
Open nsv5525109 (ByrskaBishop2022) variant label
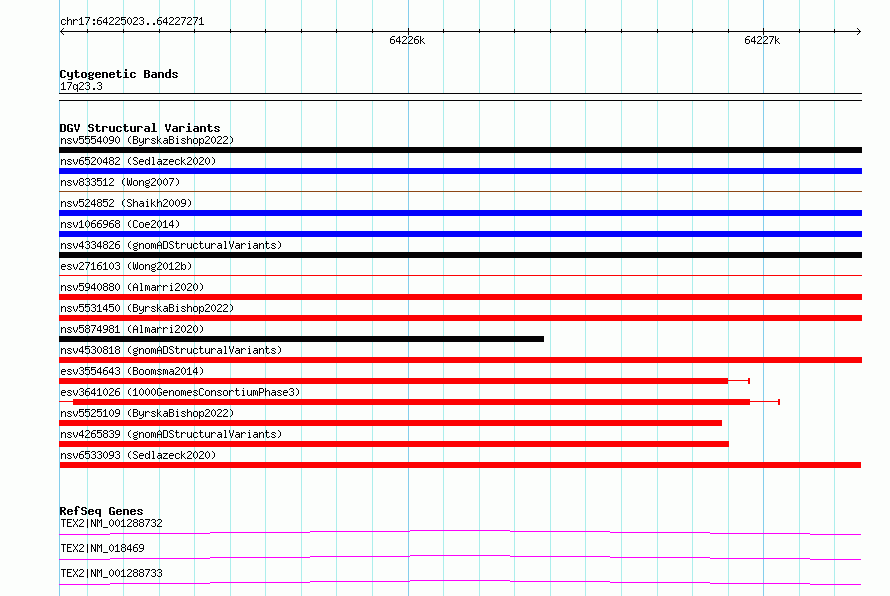point(147,413)
